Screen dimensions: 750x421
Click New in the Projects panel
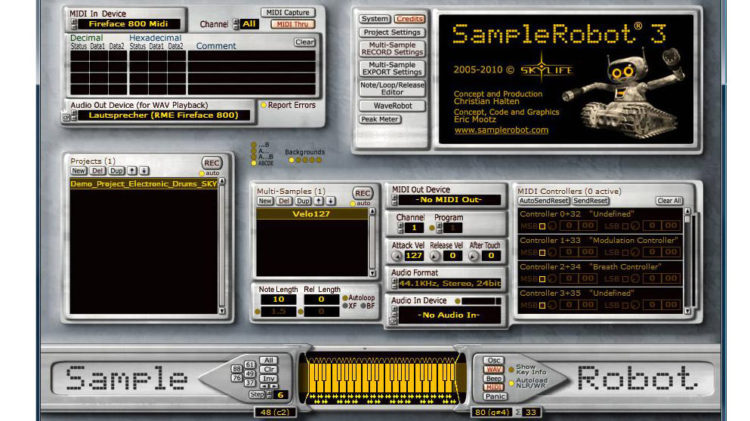point(78,171)
